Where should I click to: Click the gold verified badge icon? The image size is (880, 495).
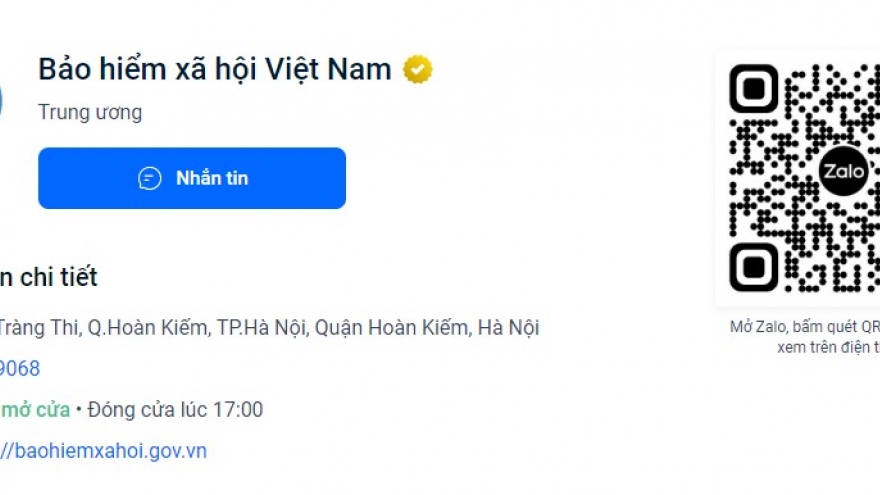pos(417,70)
